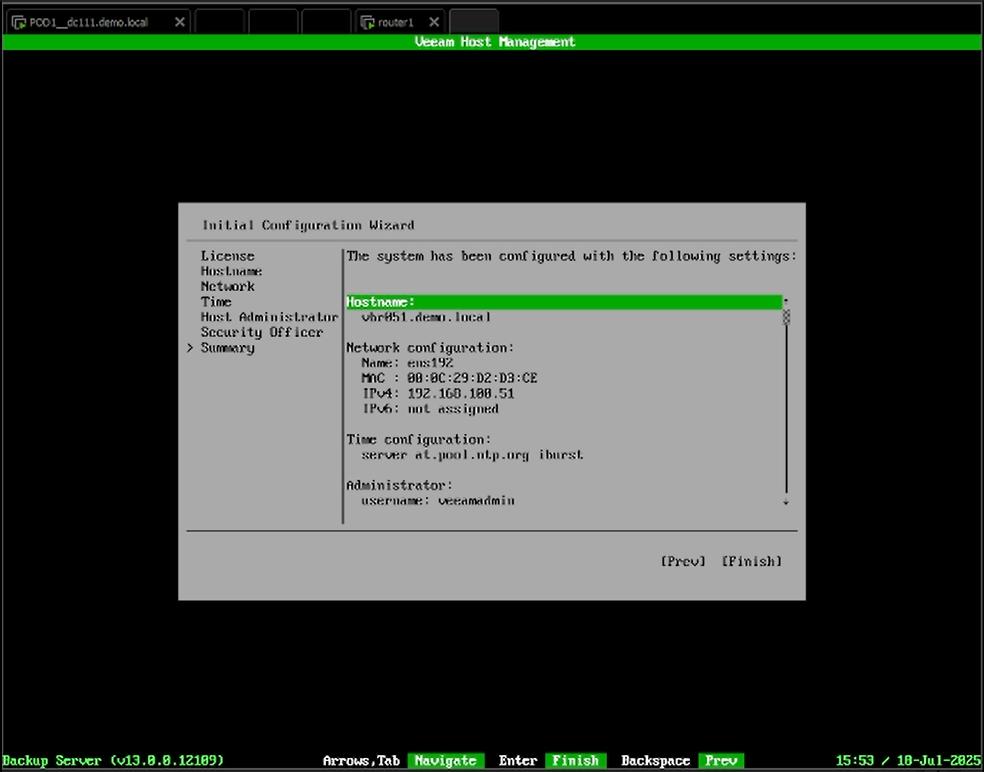
Task: Select the License wizard step
Action: point(227,256)
